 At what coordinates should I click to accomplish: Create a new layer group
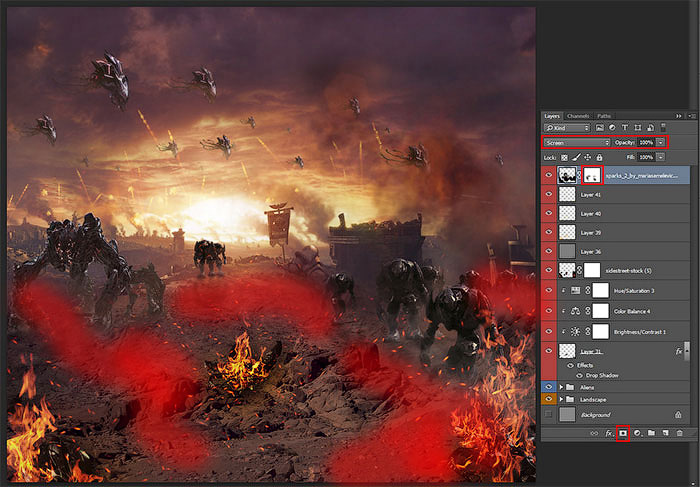click(x=651, y=433)
